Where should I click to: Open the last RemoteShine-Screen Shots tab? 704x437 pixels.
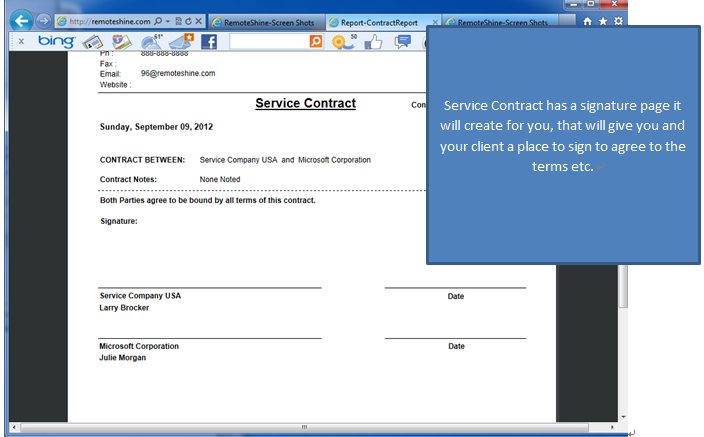tap(500, 22)
